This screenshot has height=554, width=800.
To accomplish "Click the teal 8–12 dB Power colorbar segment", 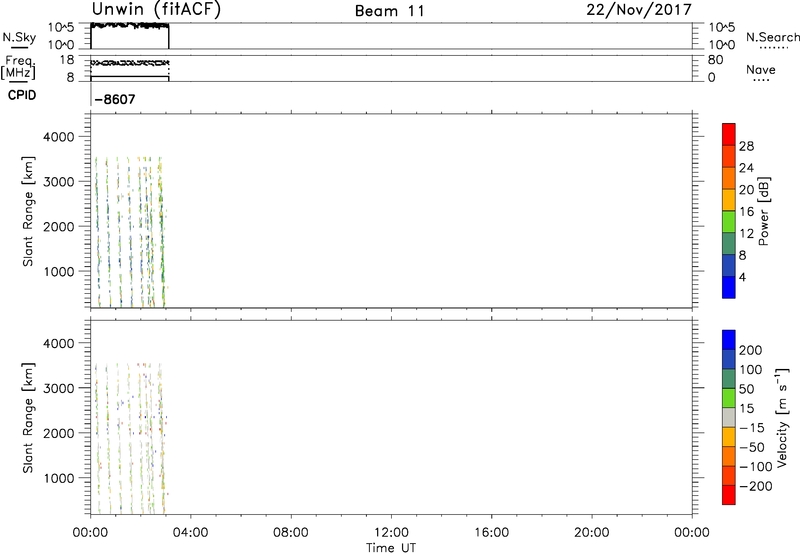I will 729,244.
